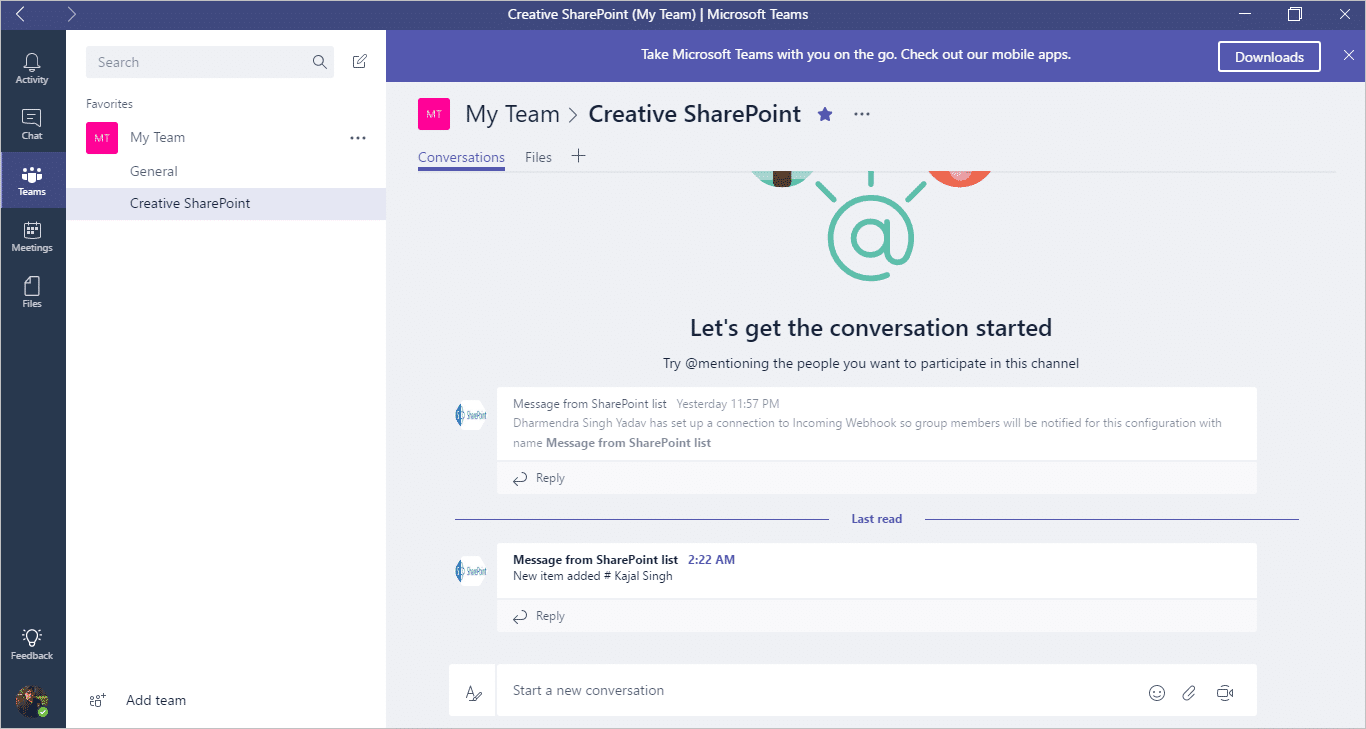This screenshot has width=1366, height=729.
Task: Click Add team at the bottom
Action: pos(138,700)
